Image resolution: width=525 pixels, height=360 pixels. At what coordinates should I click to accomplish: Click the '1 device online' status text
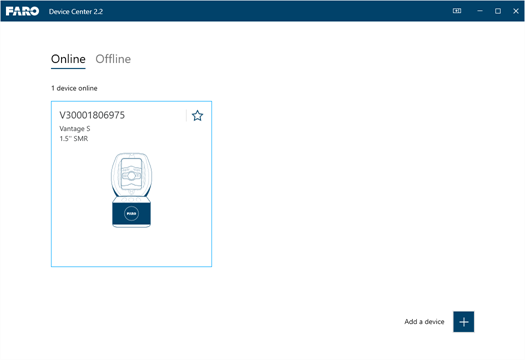[x=74, y=88]
